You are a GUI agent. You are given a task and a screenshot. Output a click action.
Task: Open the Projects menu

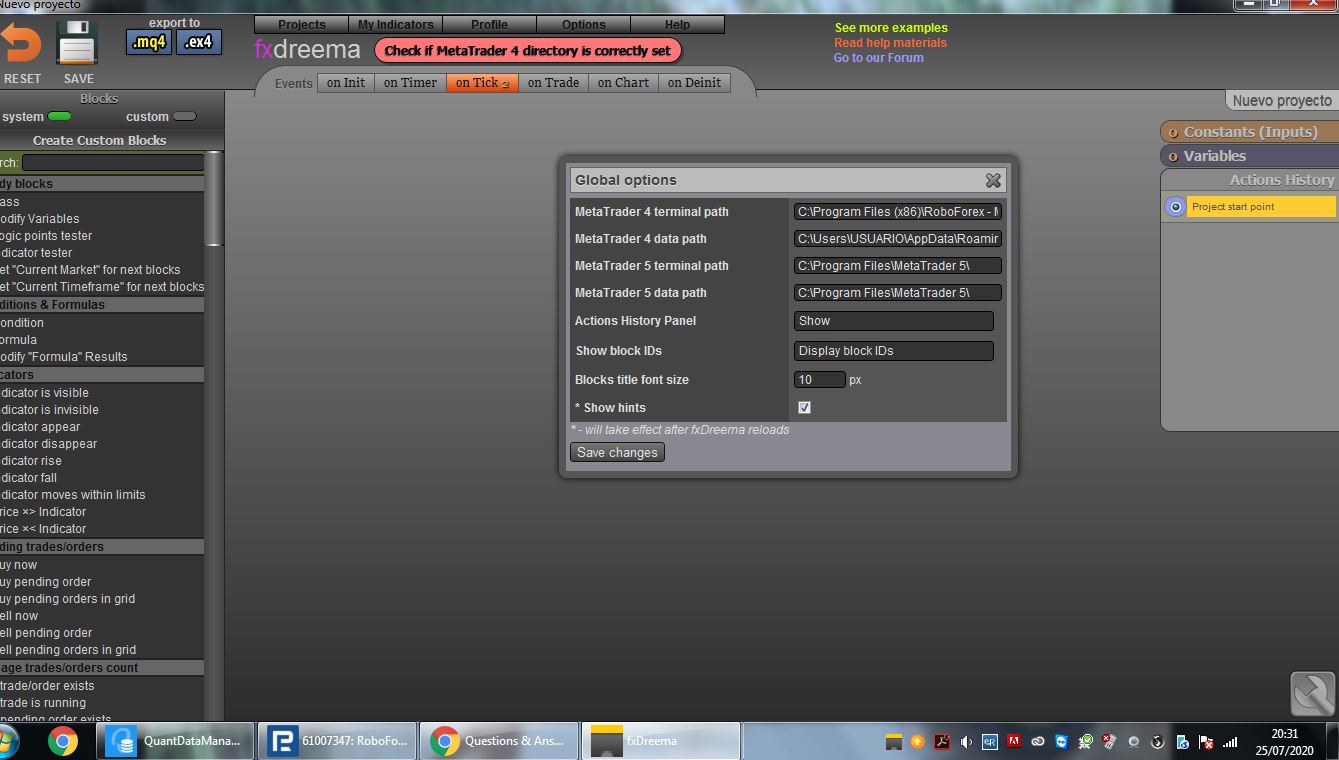[x=302, y=24]
